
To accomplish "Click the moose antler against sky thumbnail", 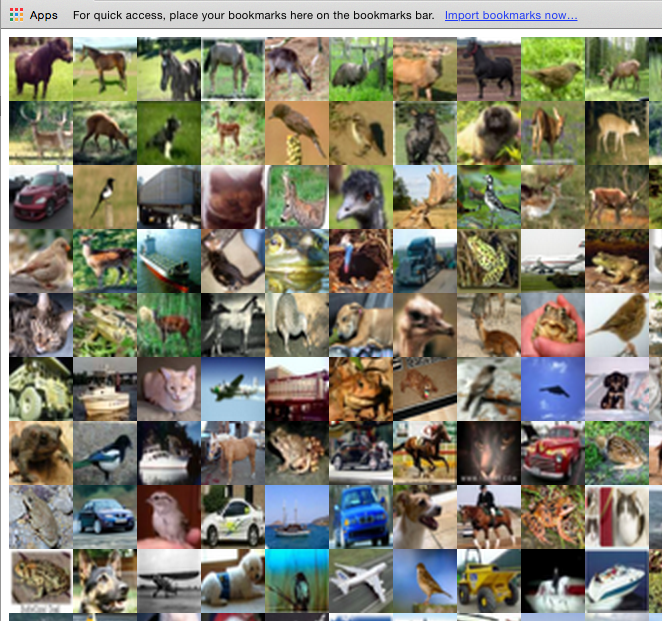I will pyautogui.click(x=425, y=197).
